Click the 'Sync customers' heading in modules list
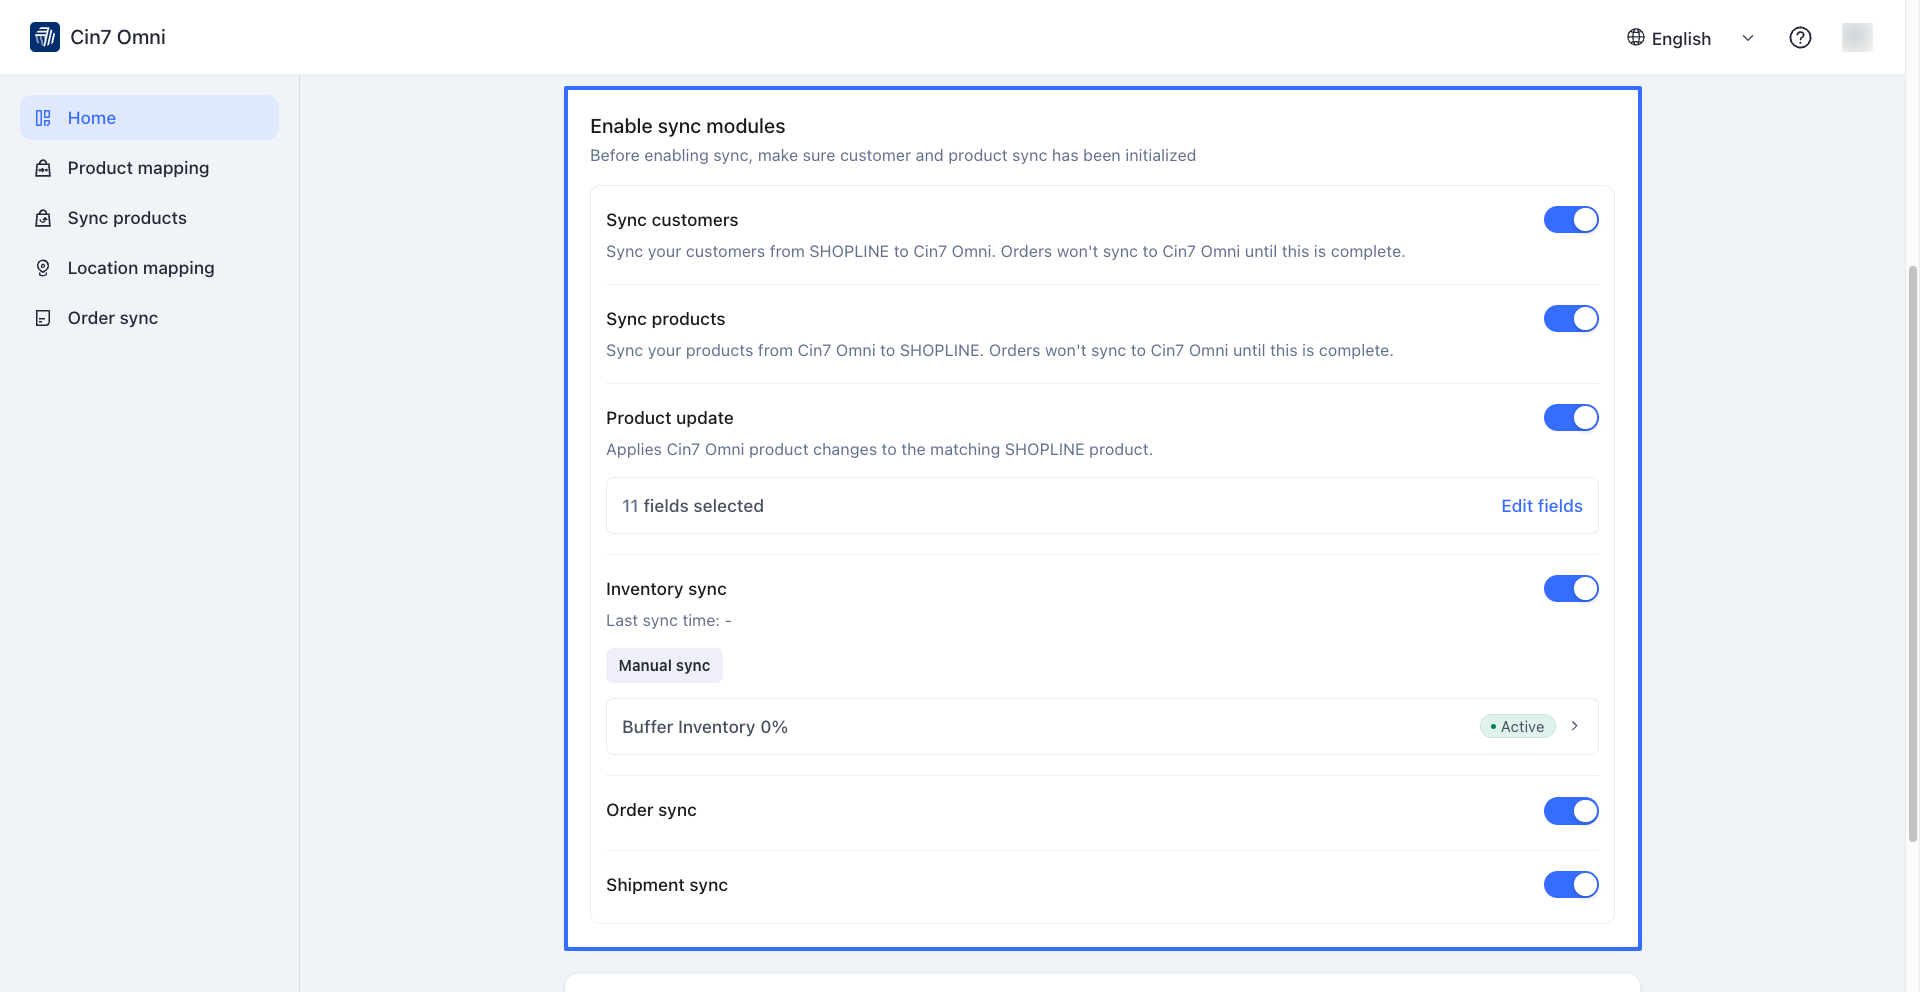1920x992 pixels. (x=672, y=220)
